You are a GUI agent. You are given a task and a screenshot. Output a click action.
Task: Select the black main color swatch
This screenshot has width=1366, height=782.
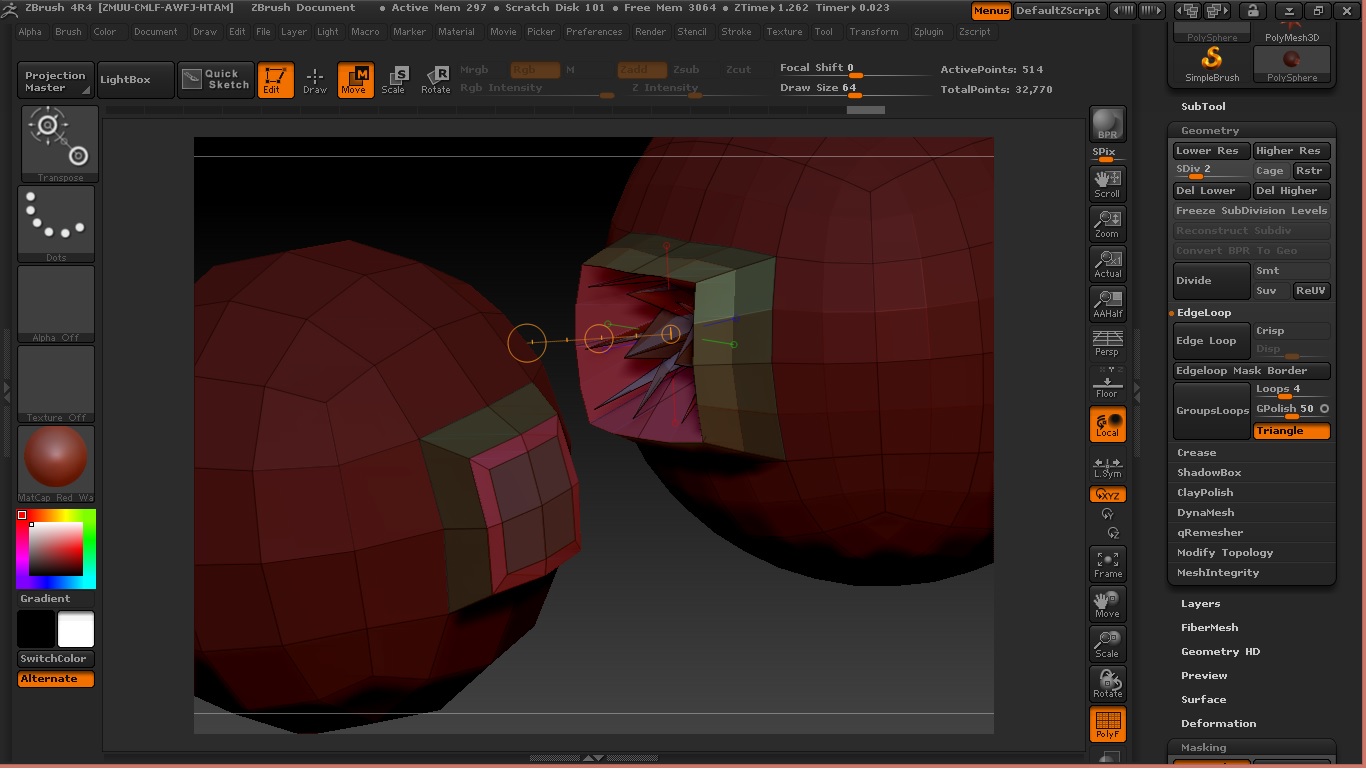tap(36, 630)
